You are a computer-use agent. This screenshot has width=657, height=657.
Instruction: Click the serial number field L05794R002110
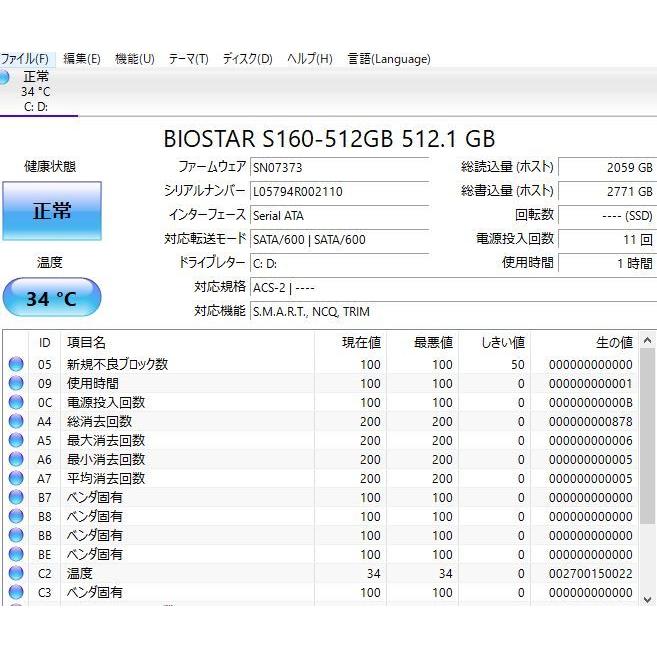click(339, 191)
